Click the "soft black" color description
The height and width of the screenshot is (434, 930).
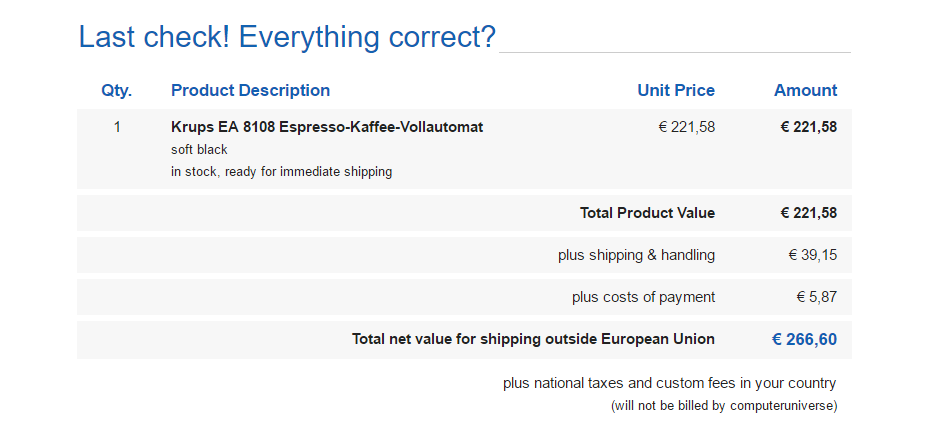click(199, 150)
